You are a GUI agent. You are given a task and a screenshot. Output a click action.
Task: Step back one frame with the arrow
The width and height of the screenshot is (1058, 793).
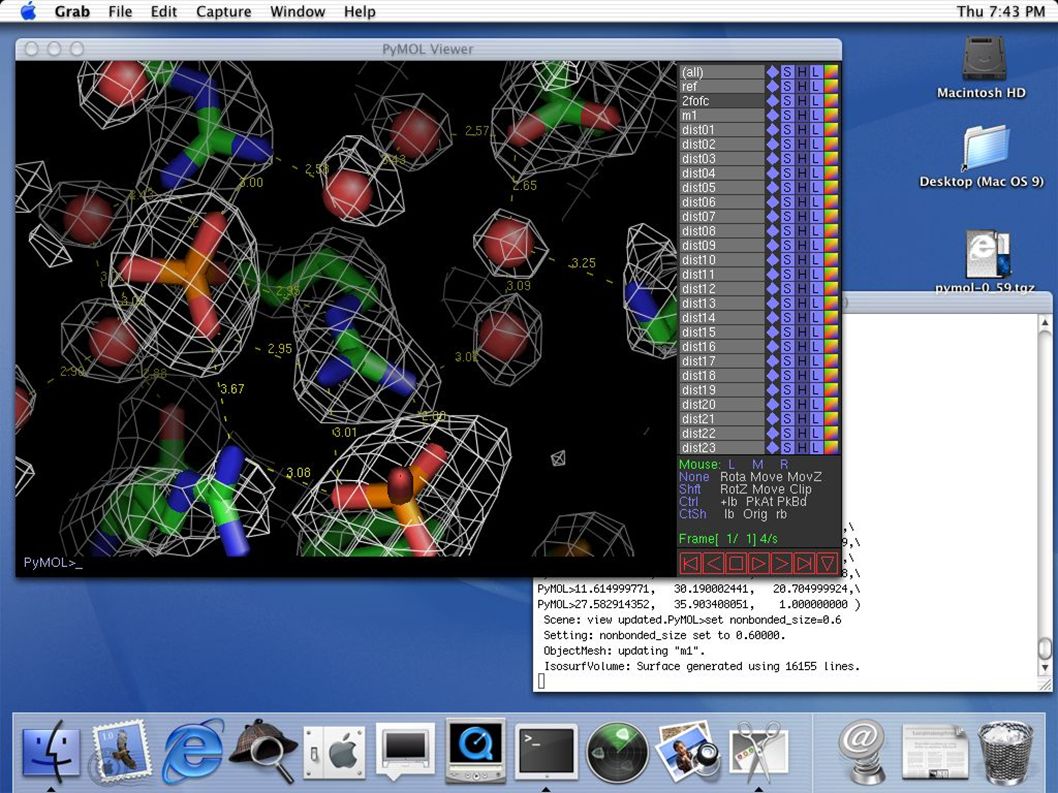pos(713,563)
